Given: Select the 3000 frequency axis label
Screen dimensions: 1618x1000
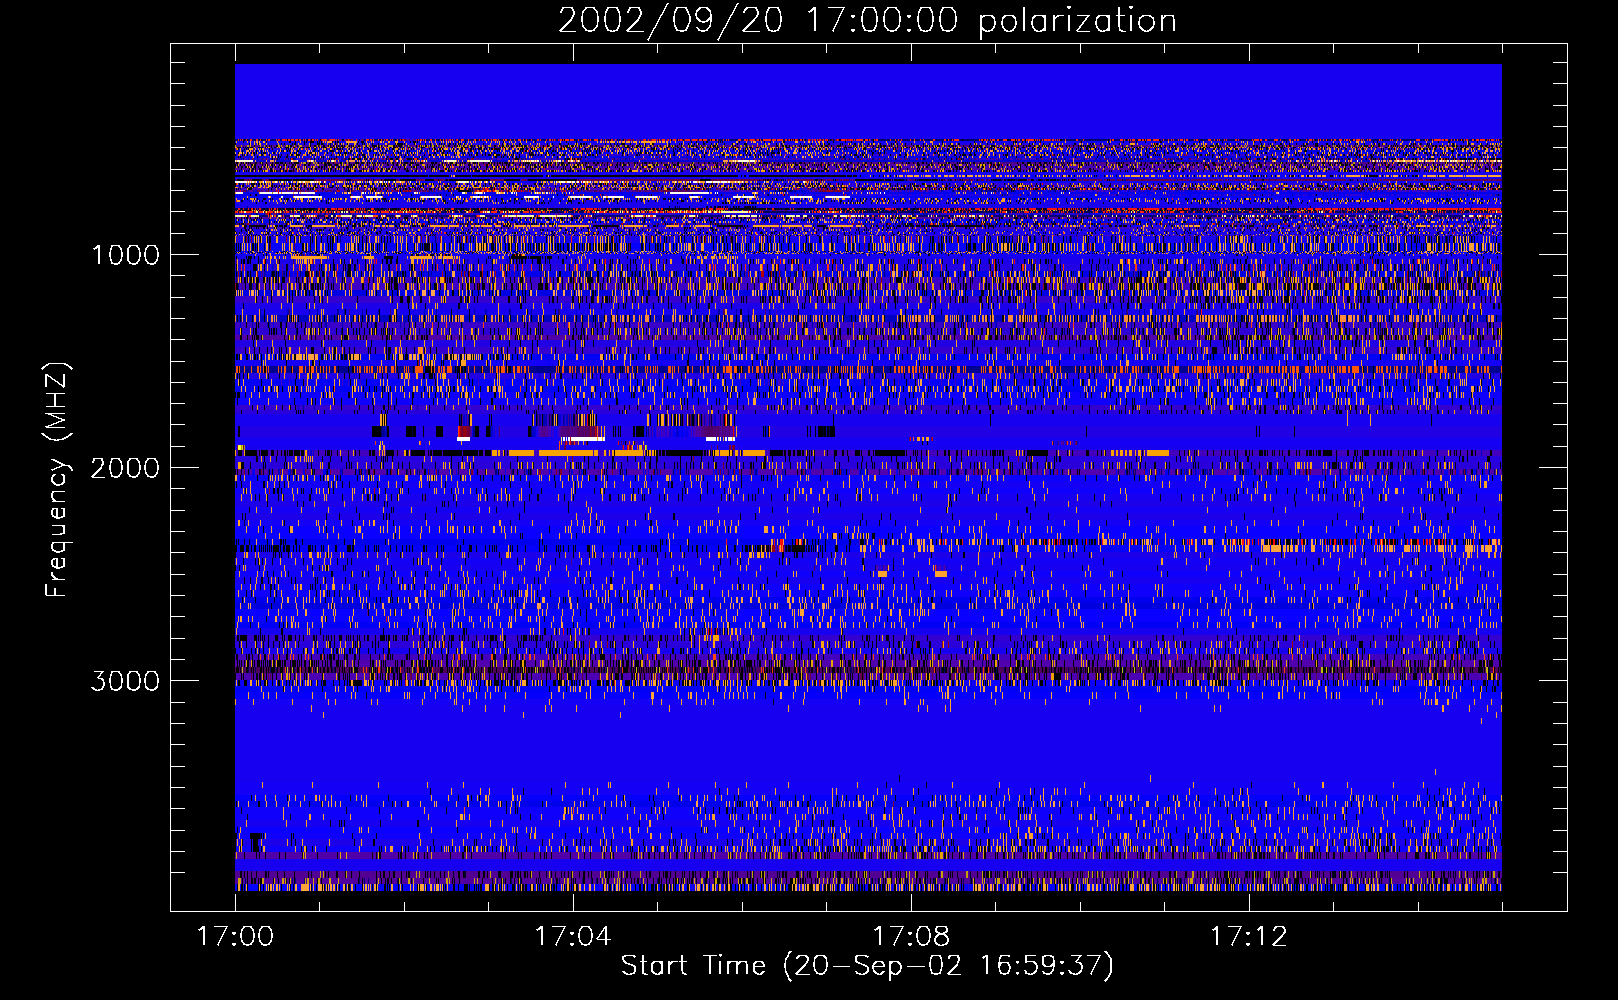Looking at the screenshot, I should point(125,681).
